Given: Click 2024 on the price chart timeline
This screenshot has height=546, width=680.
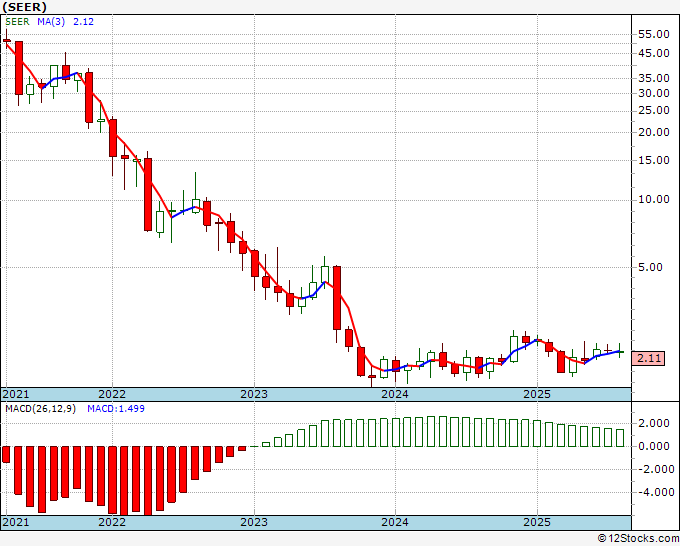Looking at the screenshot, I should (395, 394).
